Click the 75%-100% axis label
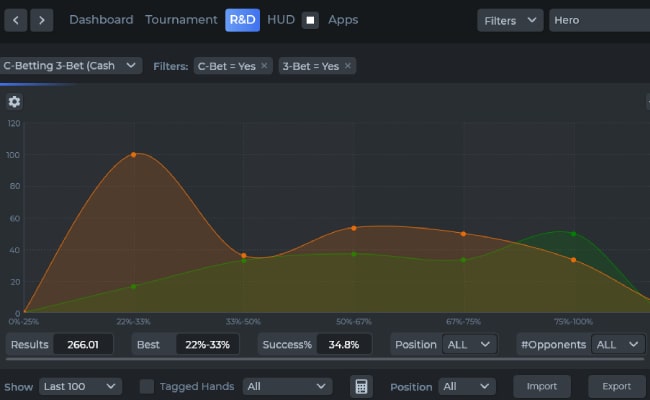Viewport: 650px width, 400px height. pos(573,321)
